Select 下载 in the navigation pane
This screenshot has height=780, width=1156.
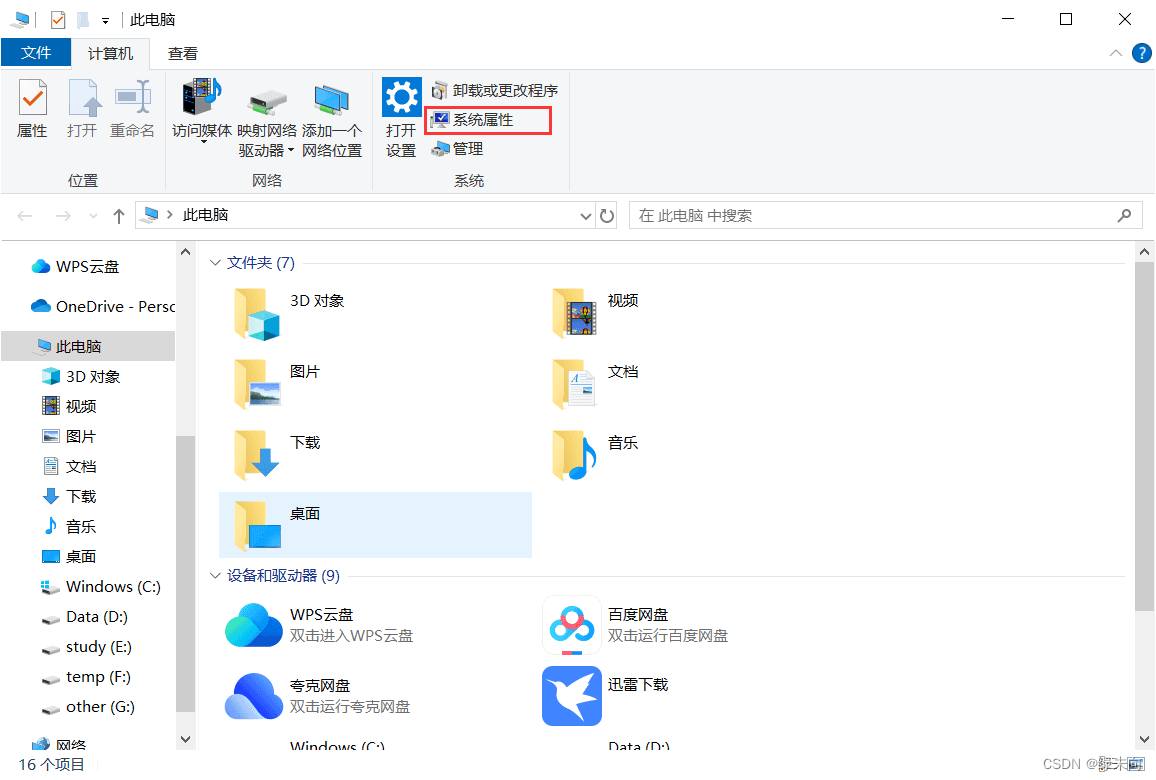(x=69, y=497)
